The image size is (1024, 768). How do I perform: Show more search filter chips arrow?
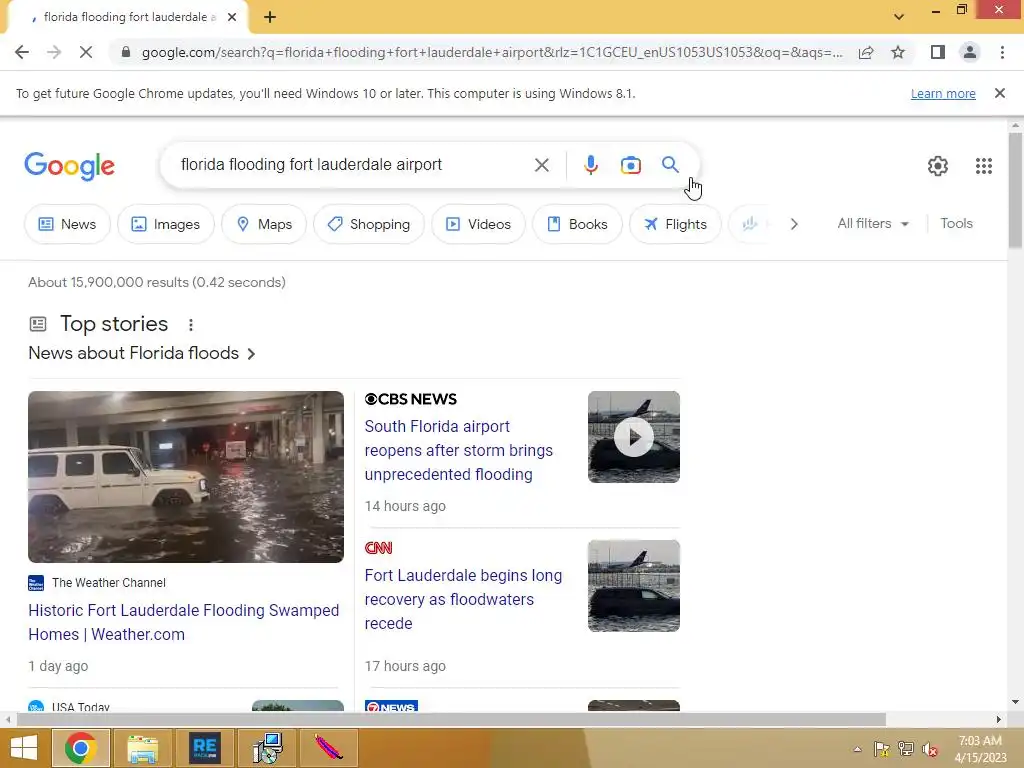click(x=793, y=224)
